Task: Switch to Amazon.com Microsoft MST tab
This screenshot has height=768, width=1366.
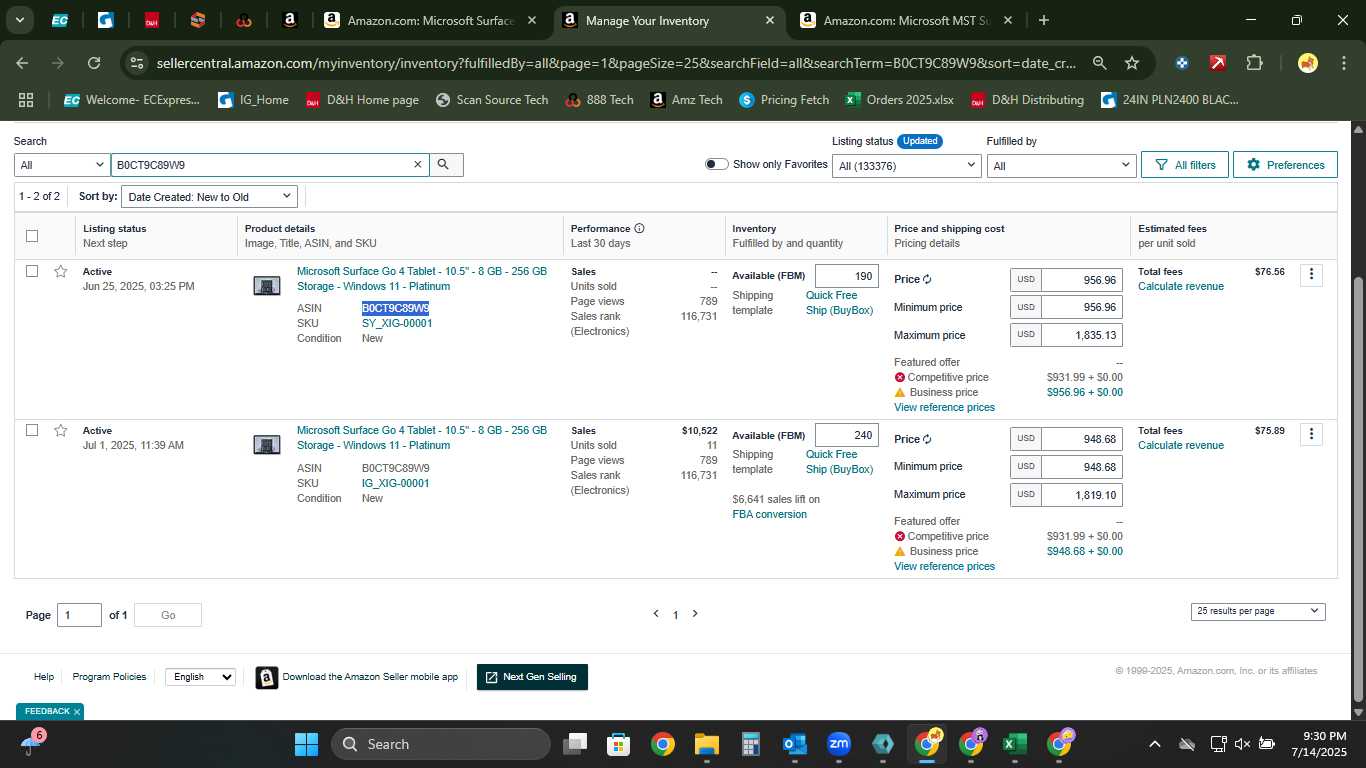Action: (906, 20)
